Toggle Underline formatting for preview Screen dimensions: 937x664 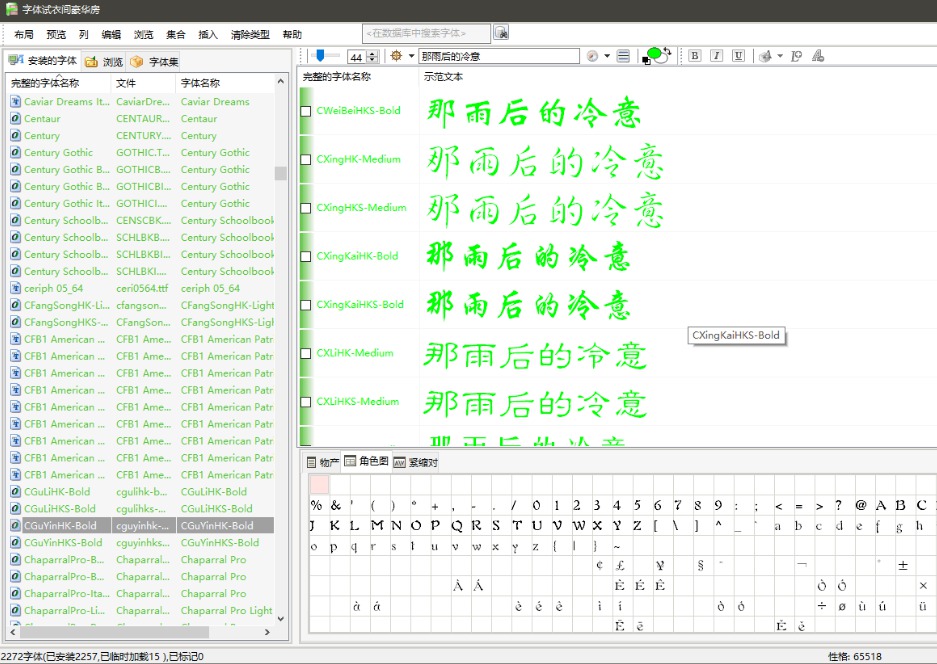click(x=739, y=56)
